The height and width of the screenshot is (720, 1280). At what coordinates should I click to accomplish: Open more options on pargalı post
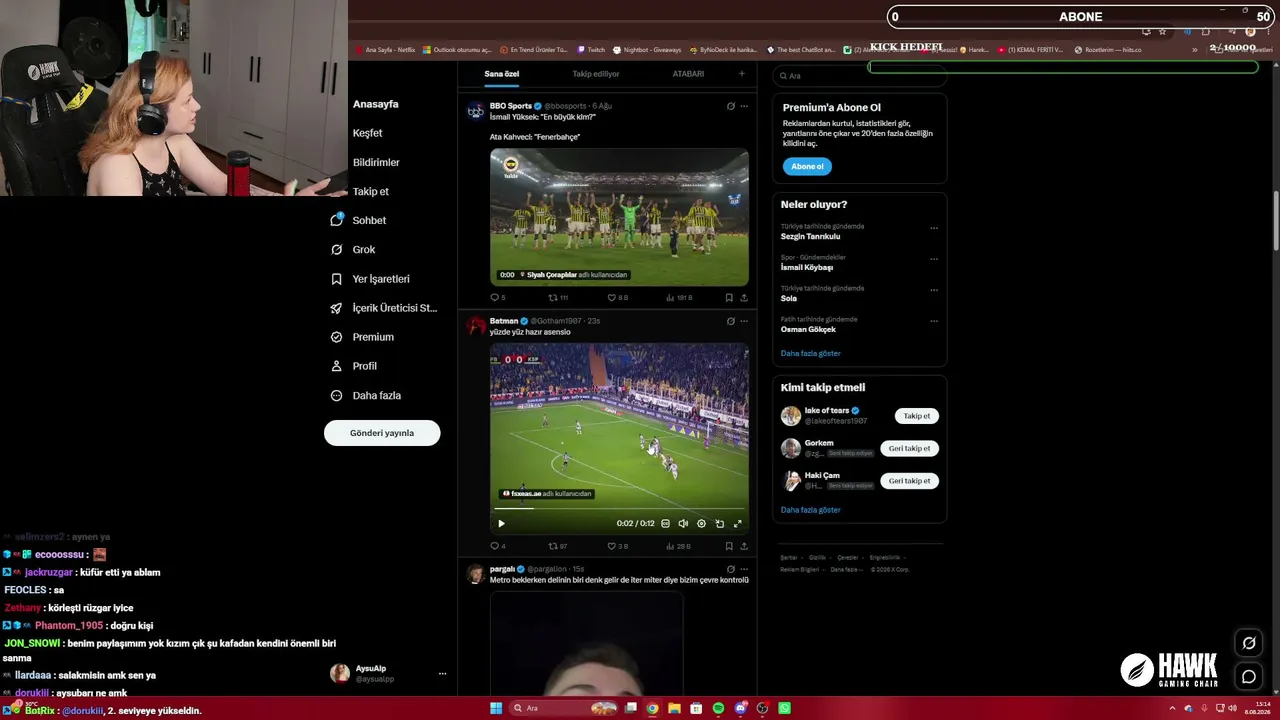coord(744,569)
